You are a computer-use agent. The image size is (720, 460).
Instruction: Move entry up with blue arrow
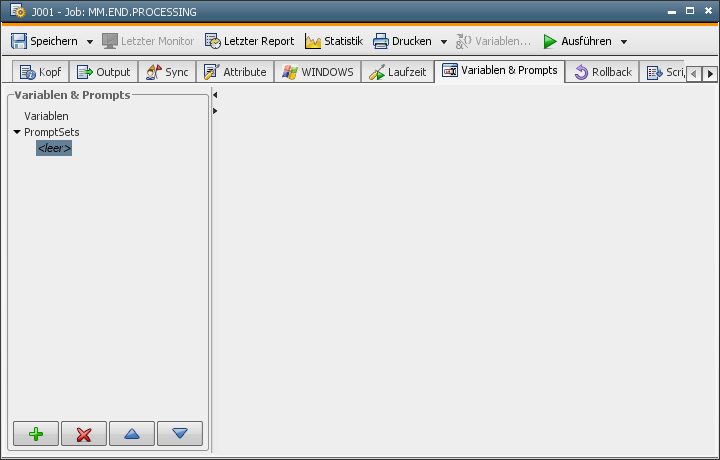coord(132,433)
